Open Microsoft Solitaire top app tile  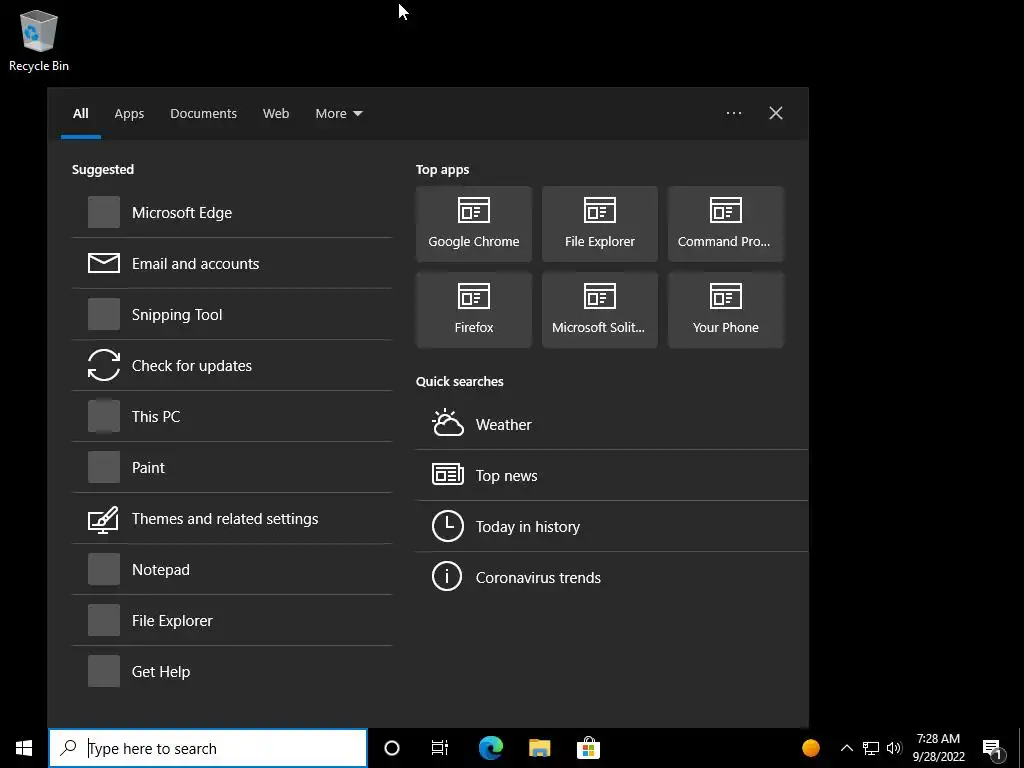coord(600,310)
